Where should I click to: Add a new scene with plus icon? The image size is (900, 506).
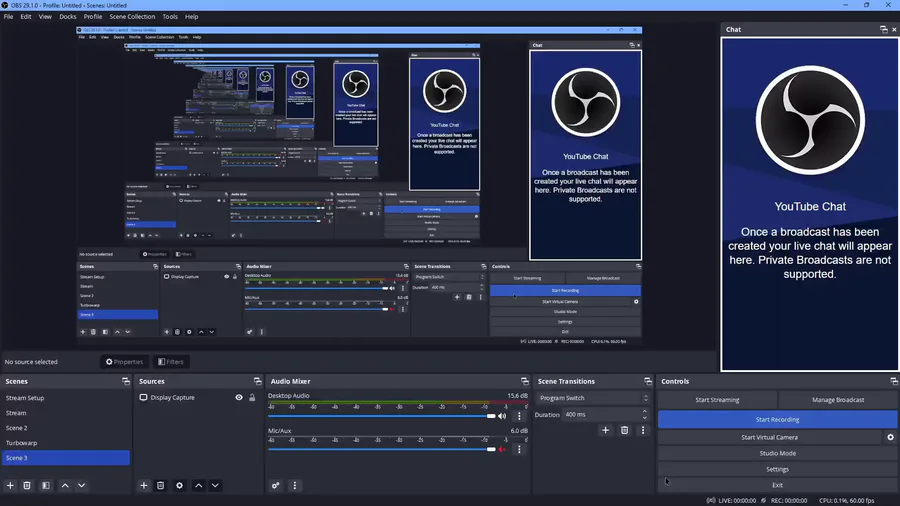10,485
